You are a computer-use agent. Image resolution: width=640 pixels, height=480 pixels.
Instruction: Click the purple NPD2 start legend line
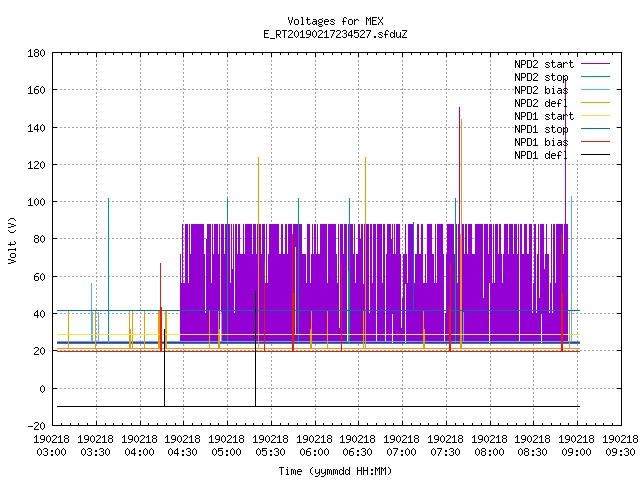pos(596,64)
